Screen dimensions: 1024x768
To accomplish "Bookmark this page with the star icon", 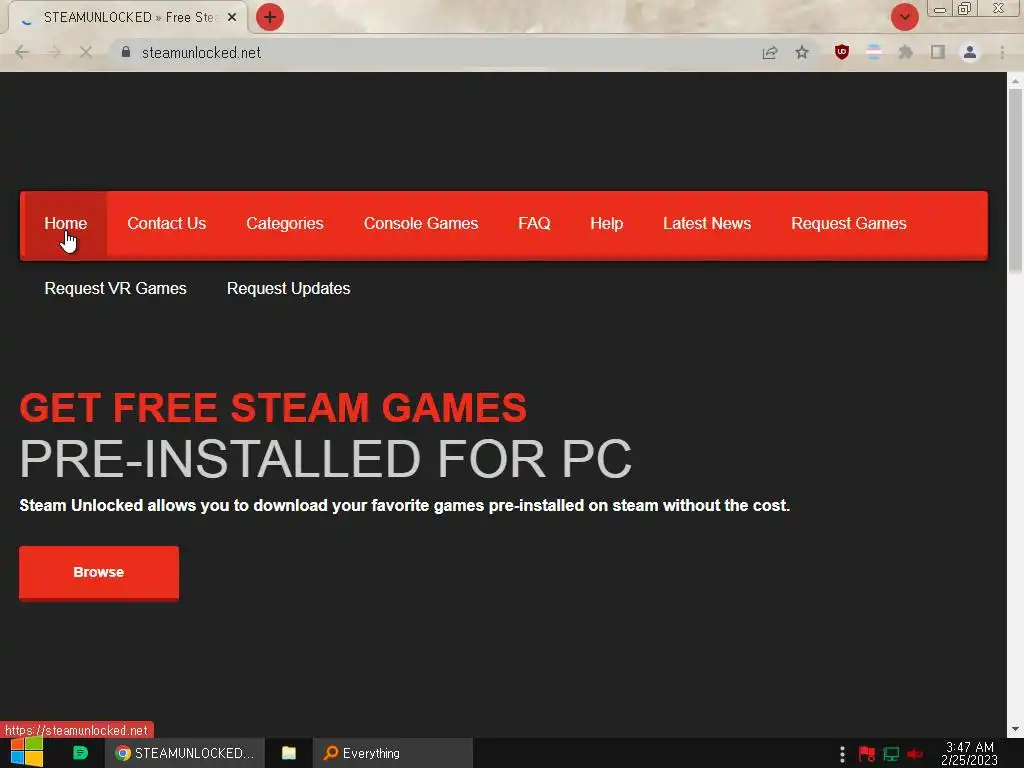I will 802,52.
